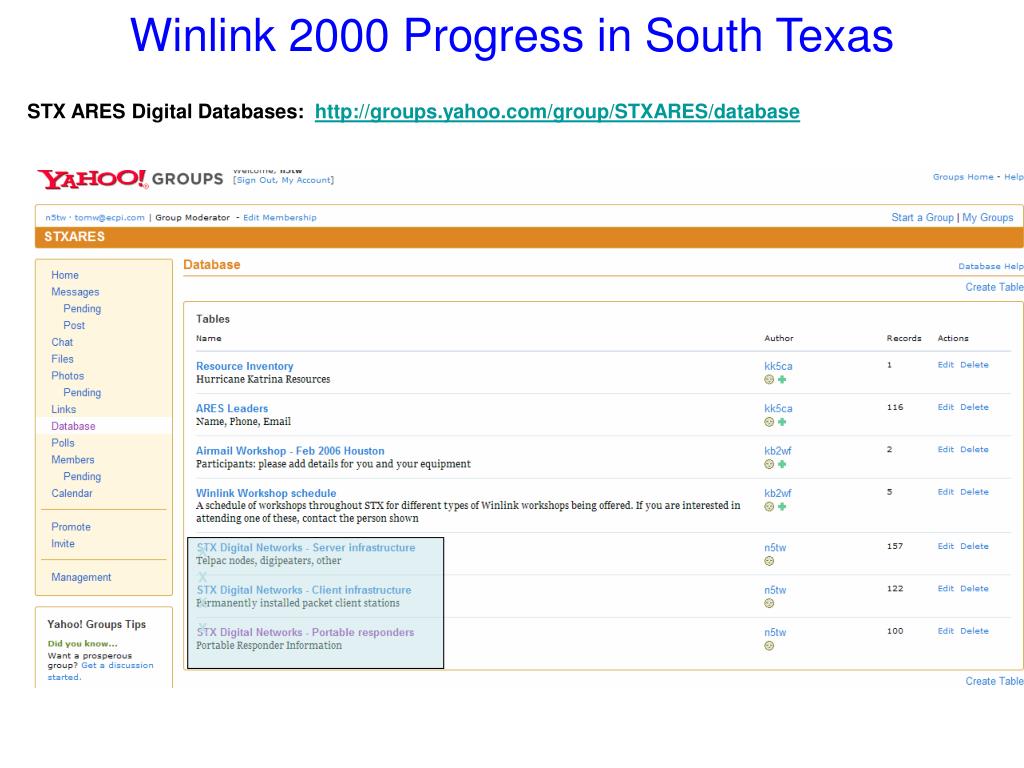The width and height of the screenshot is (1024, 768).
Task: Open Pending under Photos
Action: pyautogui.click(x=82, y=392)
